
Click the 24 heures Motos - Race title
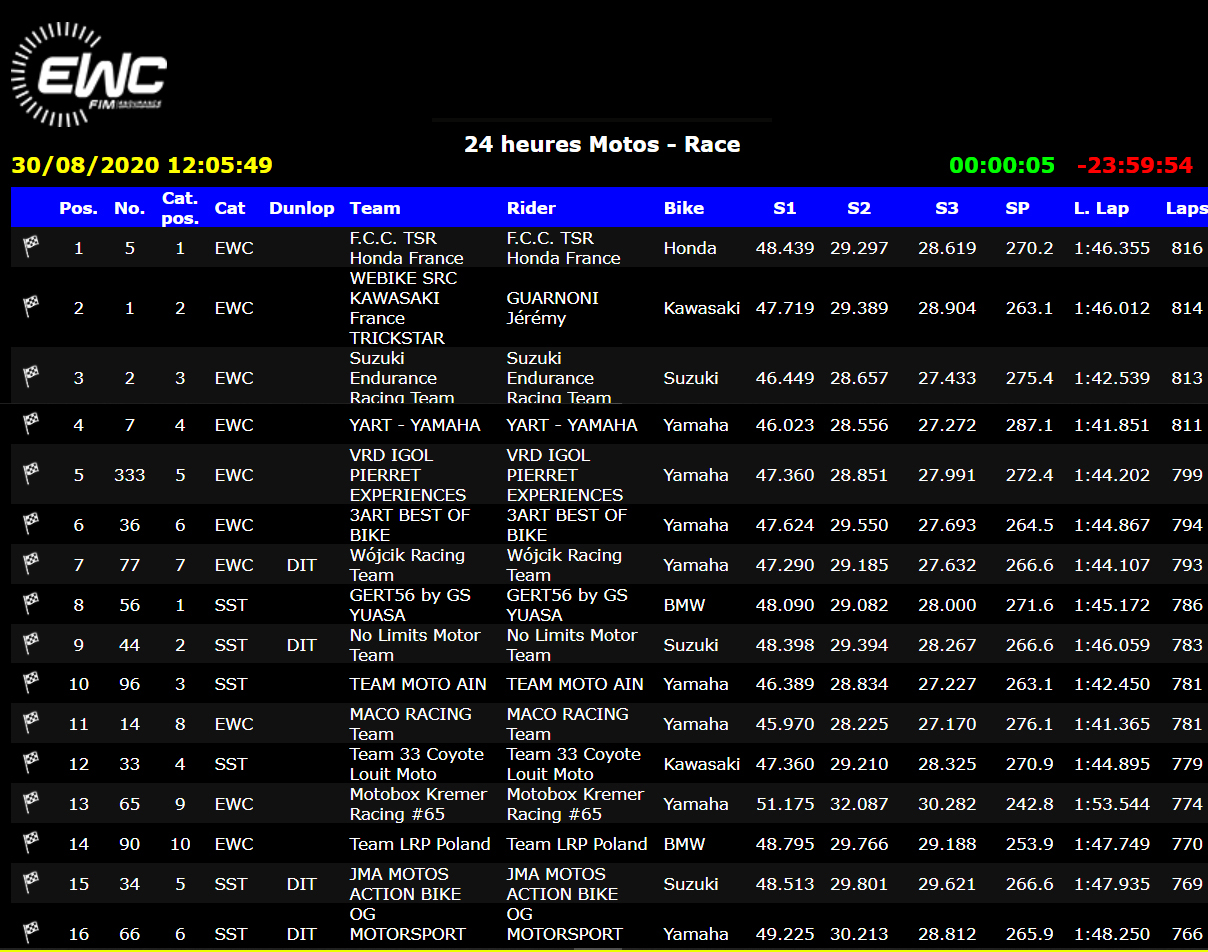click(602, 144)
